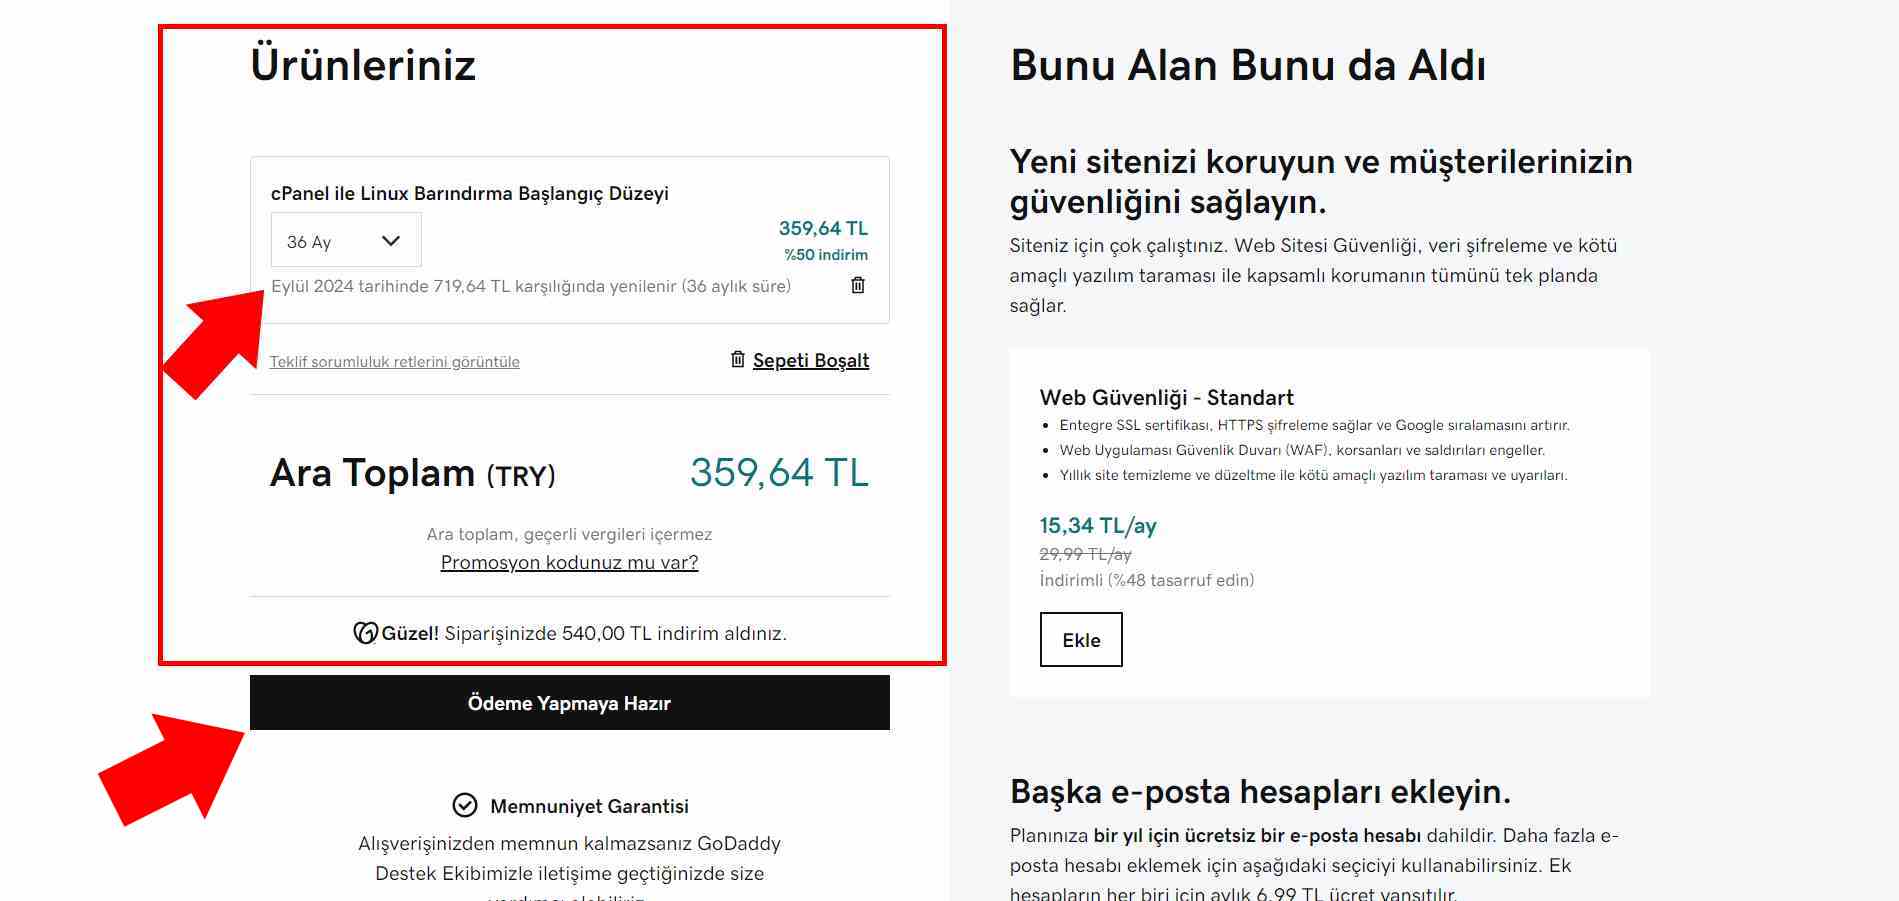Click the crossed-out 29,99 TL/ay price
Viewport: 1899px width, 901px height.
(1085, 554)
